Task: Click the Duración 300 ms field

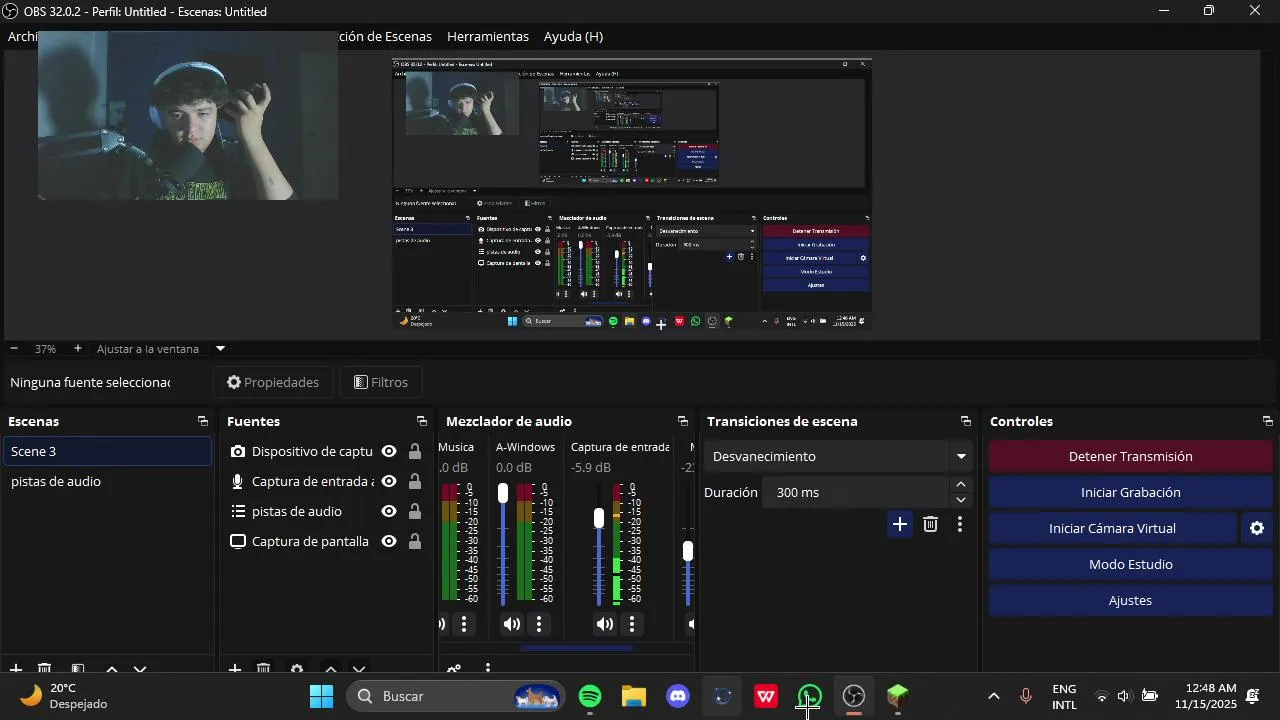Action: (x=855, y=492)
